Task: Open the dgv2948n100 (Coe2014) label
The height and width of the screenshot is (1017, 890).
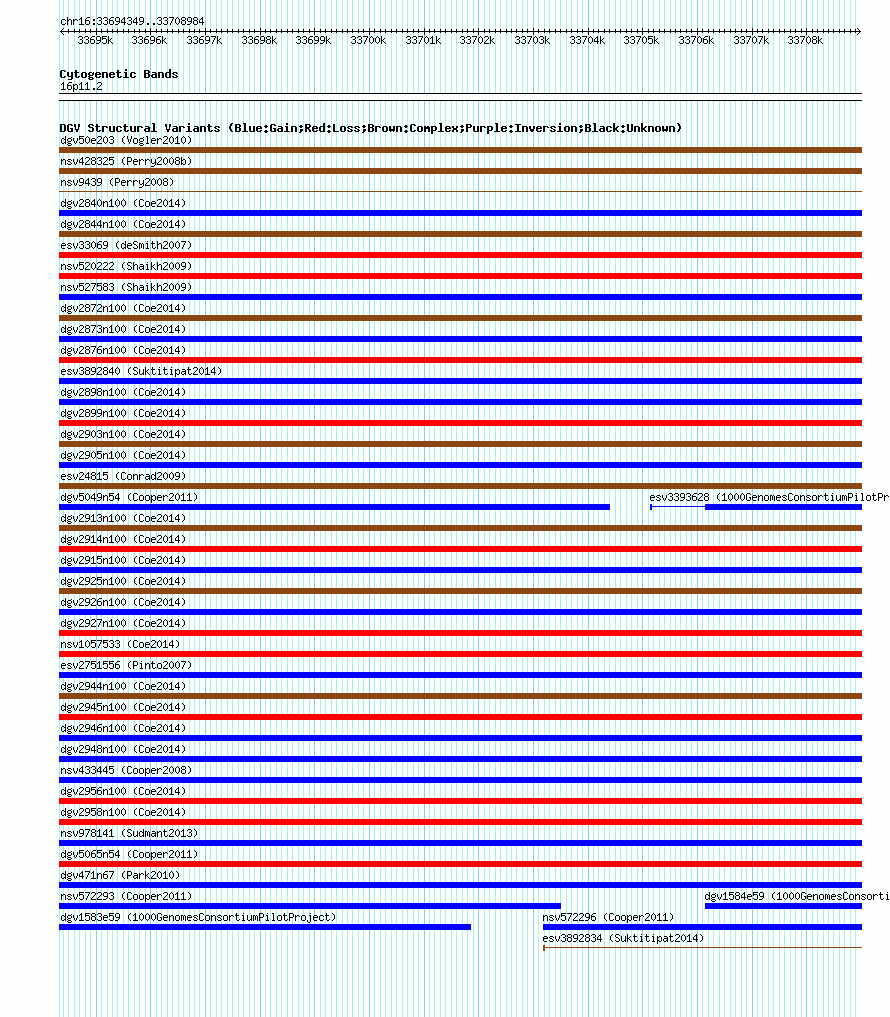Action: (123, 748)
